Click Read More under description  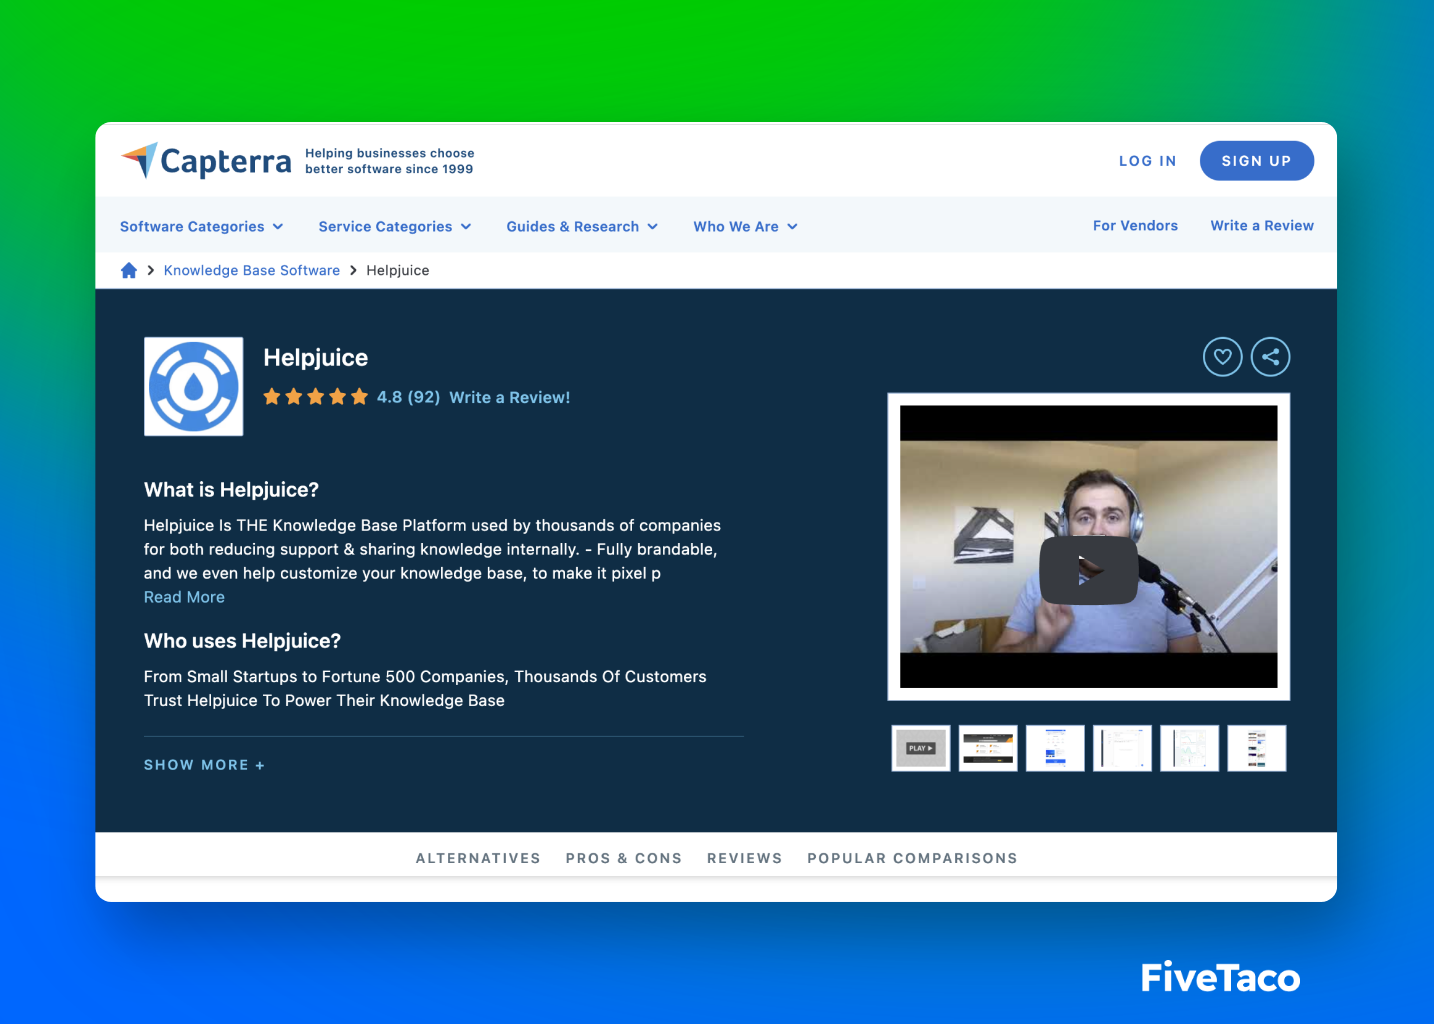[184, 597]
